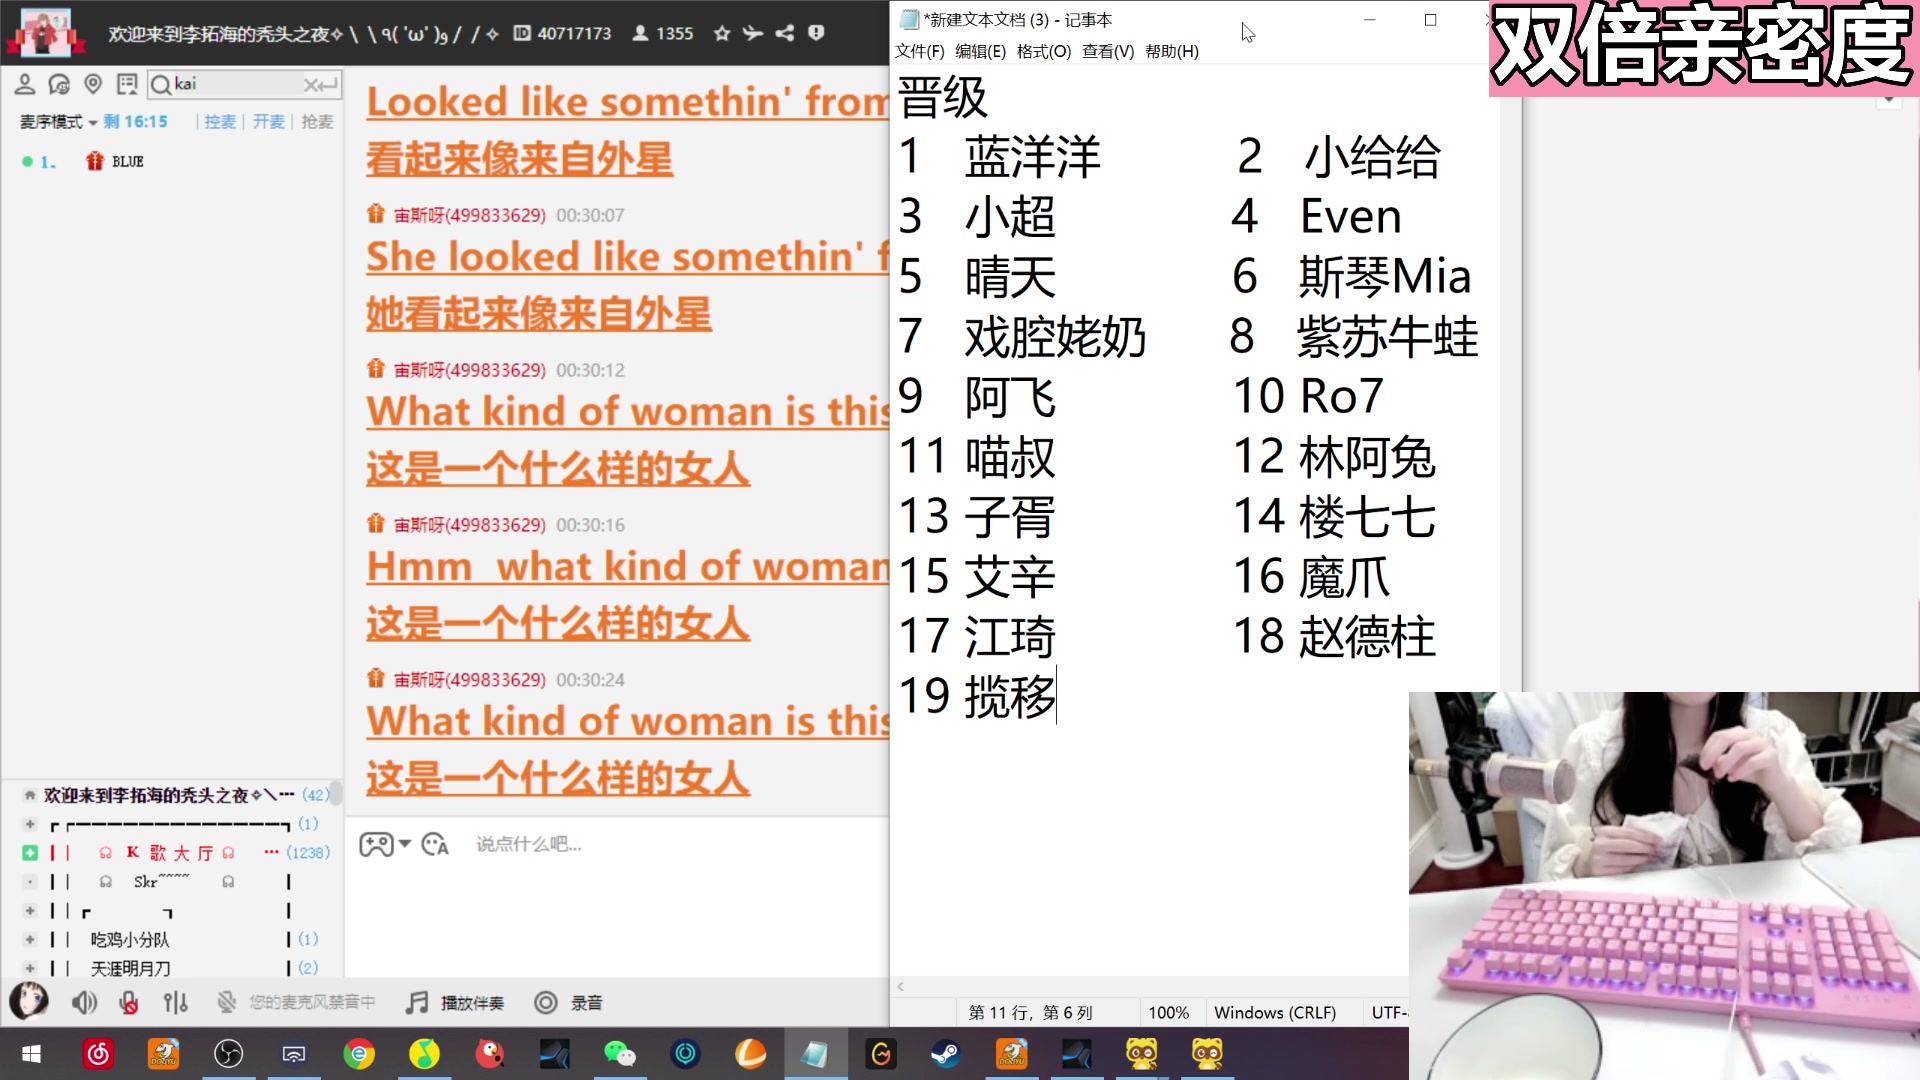Viewport: 1920px width, 1080px height.
Task: Open the gamepad game icon in chat bar
Action: [377, 844]
